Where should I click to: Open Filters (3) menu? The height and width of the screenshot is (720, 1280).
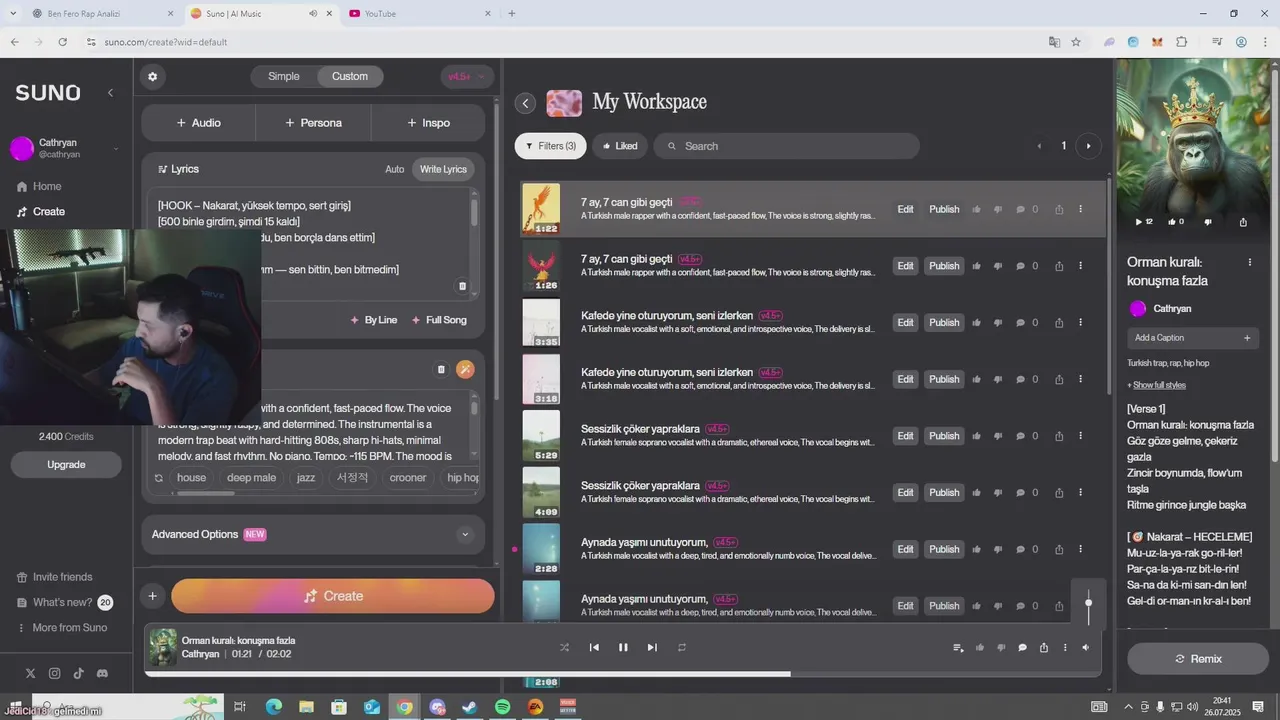(550, 146)
